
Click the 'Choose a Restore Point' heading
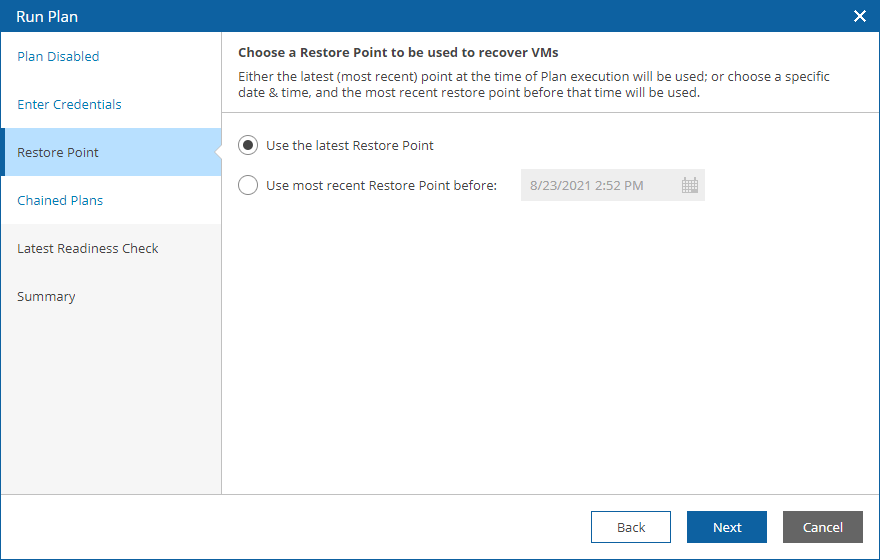tap(398, 52)
